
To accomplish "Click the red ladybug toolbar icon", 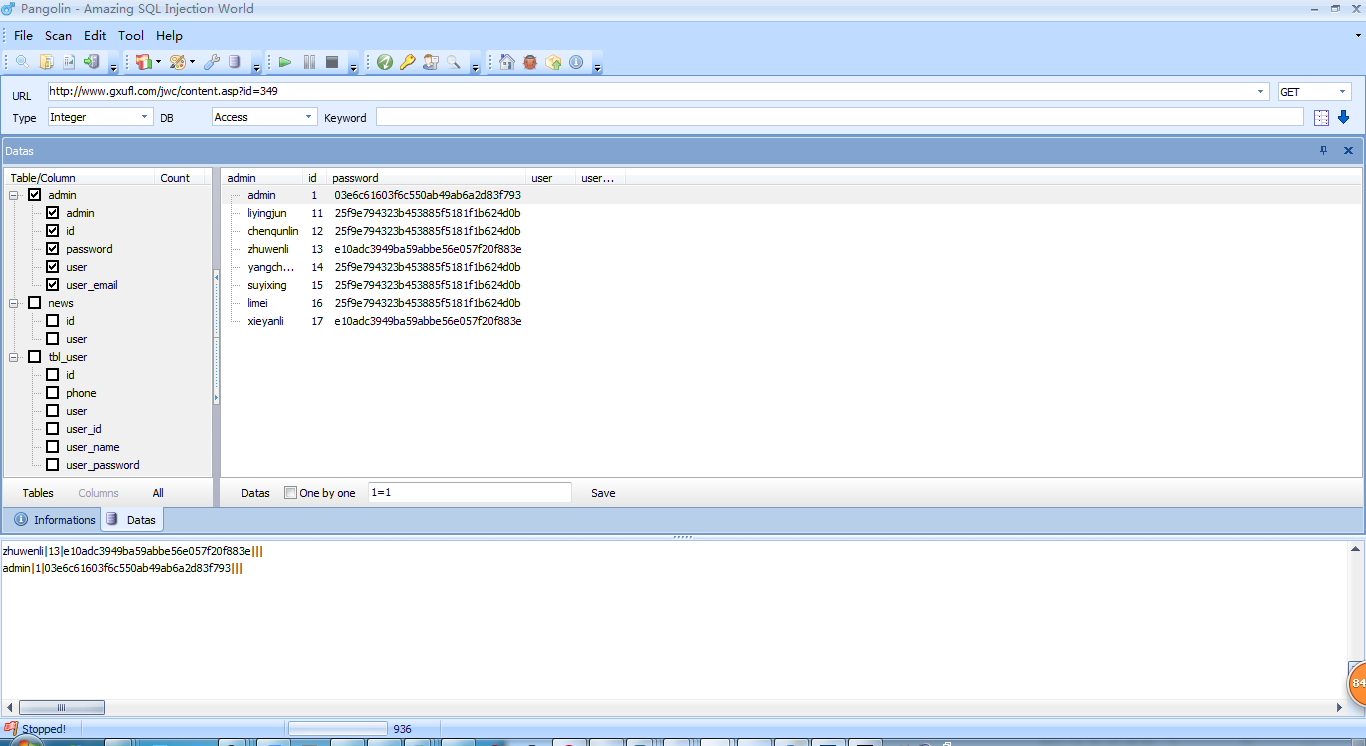I will click(529, 62).
